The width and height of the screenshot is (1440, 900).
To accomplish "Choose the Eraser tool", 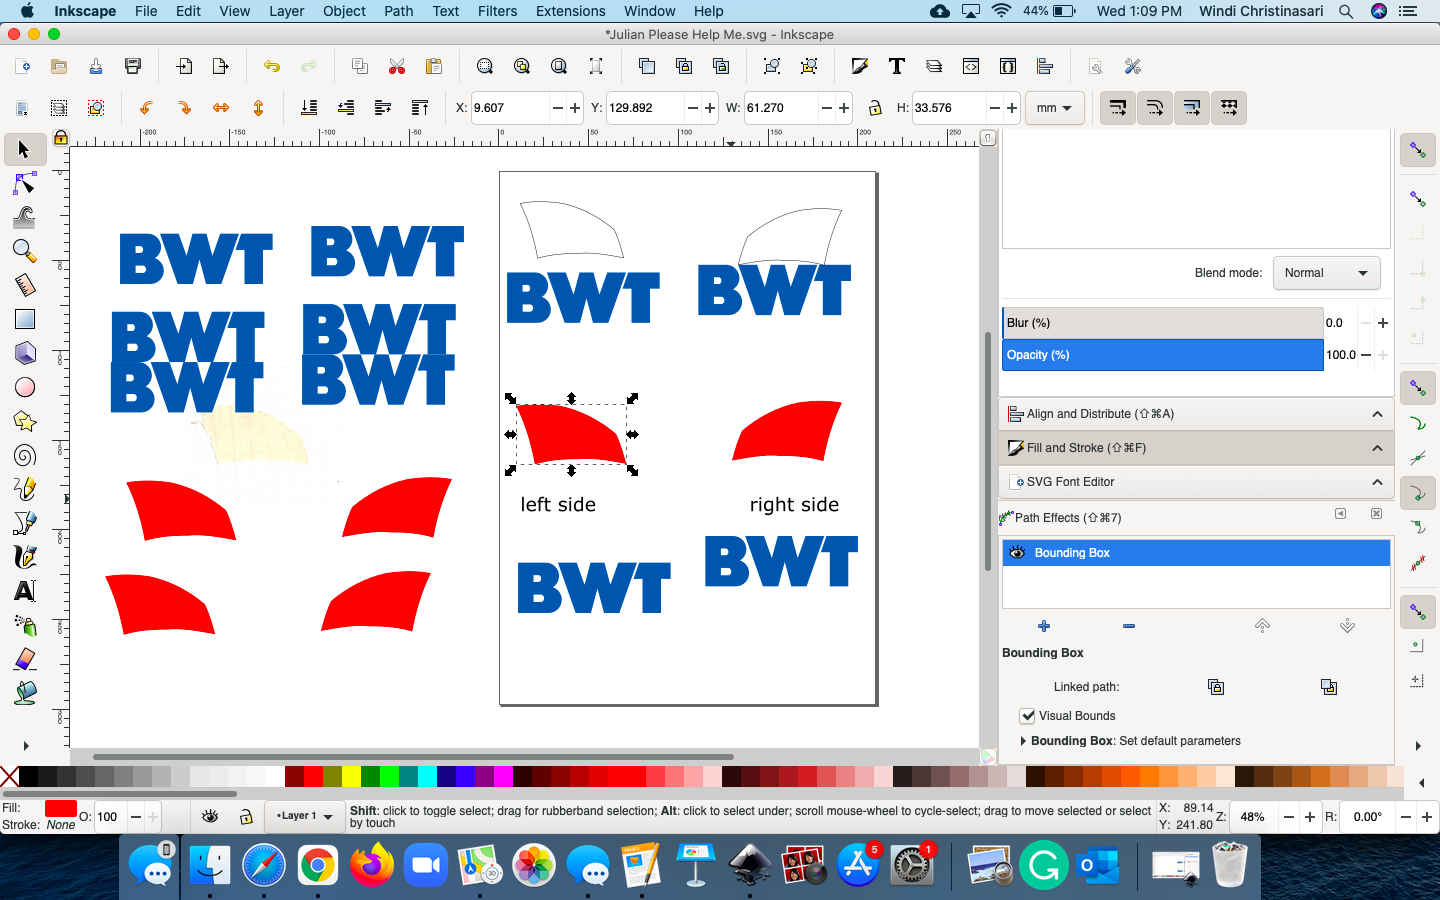I will (x=24, y=659).
